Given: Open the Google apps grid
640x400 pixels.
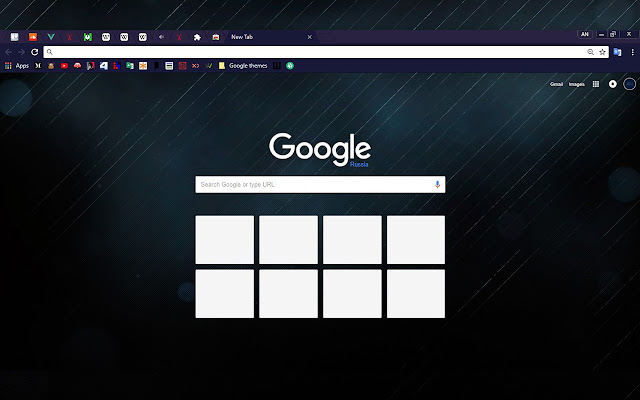Looking at the screenshot, I should [x=596, y=84].
